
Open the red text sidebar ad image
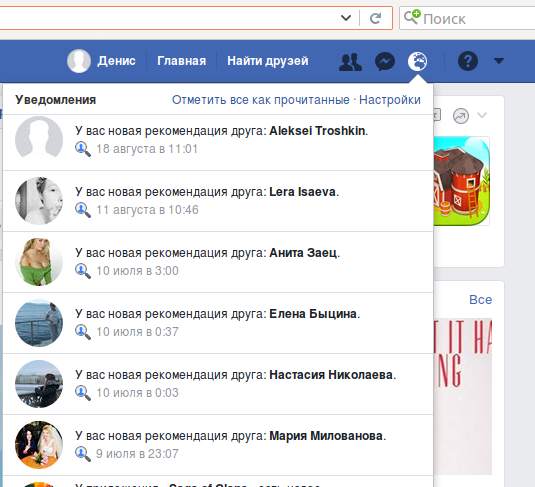[463, 396]
